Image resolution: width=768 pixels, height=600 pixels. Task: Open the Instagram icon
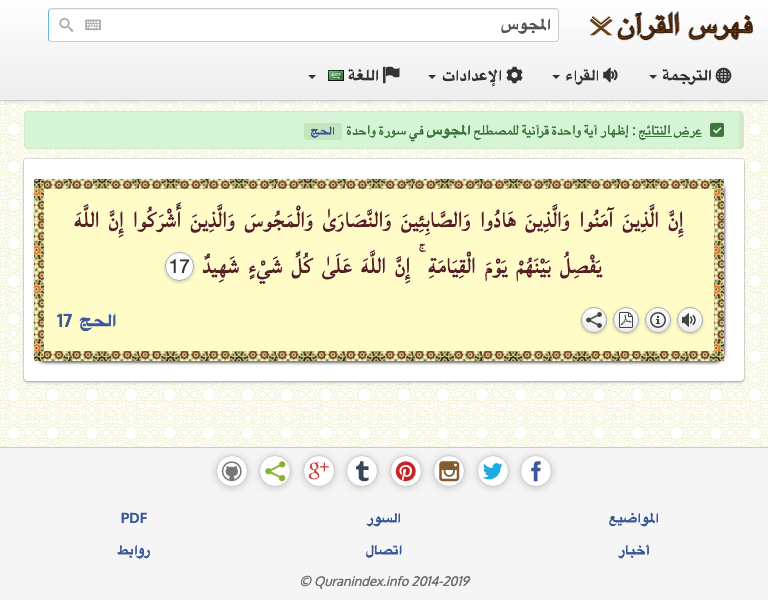[x=449, y=472]
